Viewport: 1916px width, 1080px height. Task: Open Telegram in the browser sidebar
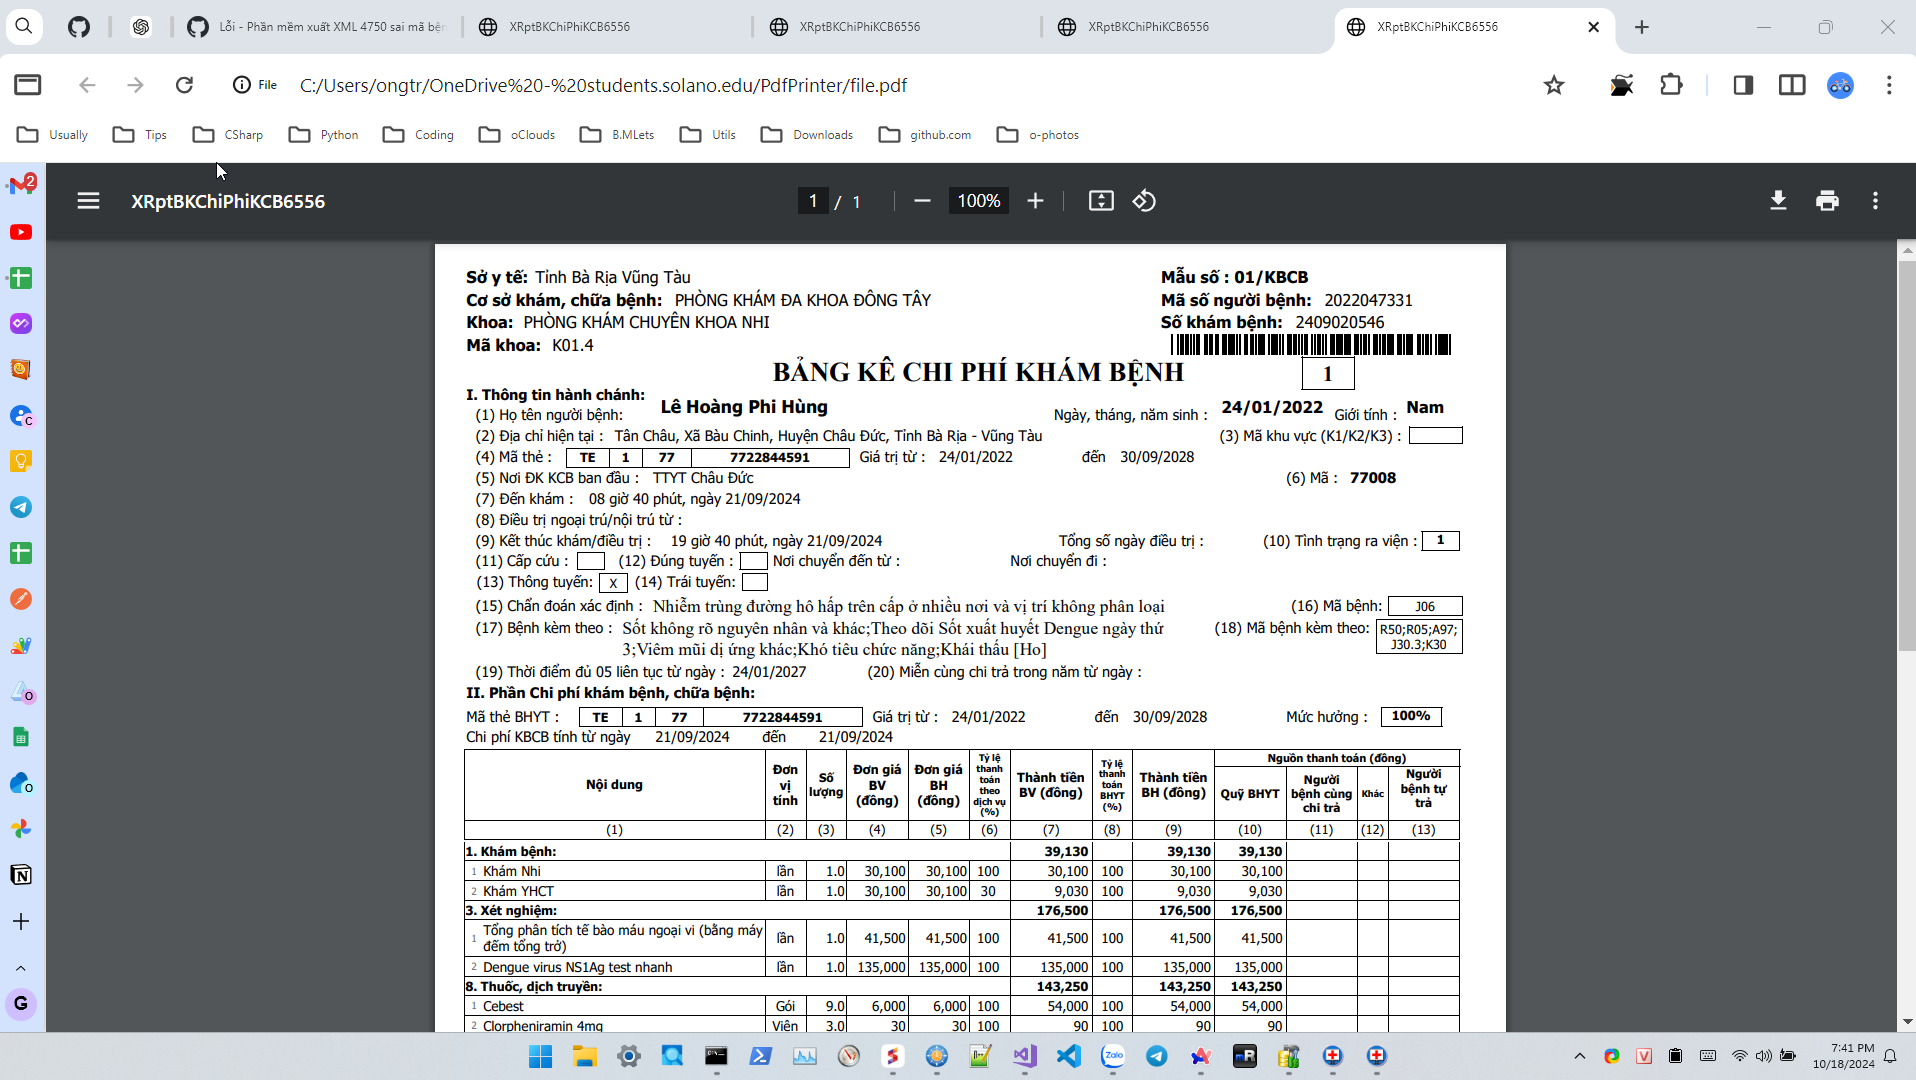click(x=21, y=507)
